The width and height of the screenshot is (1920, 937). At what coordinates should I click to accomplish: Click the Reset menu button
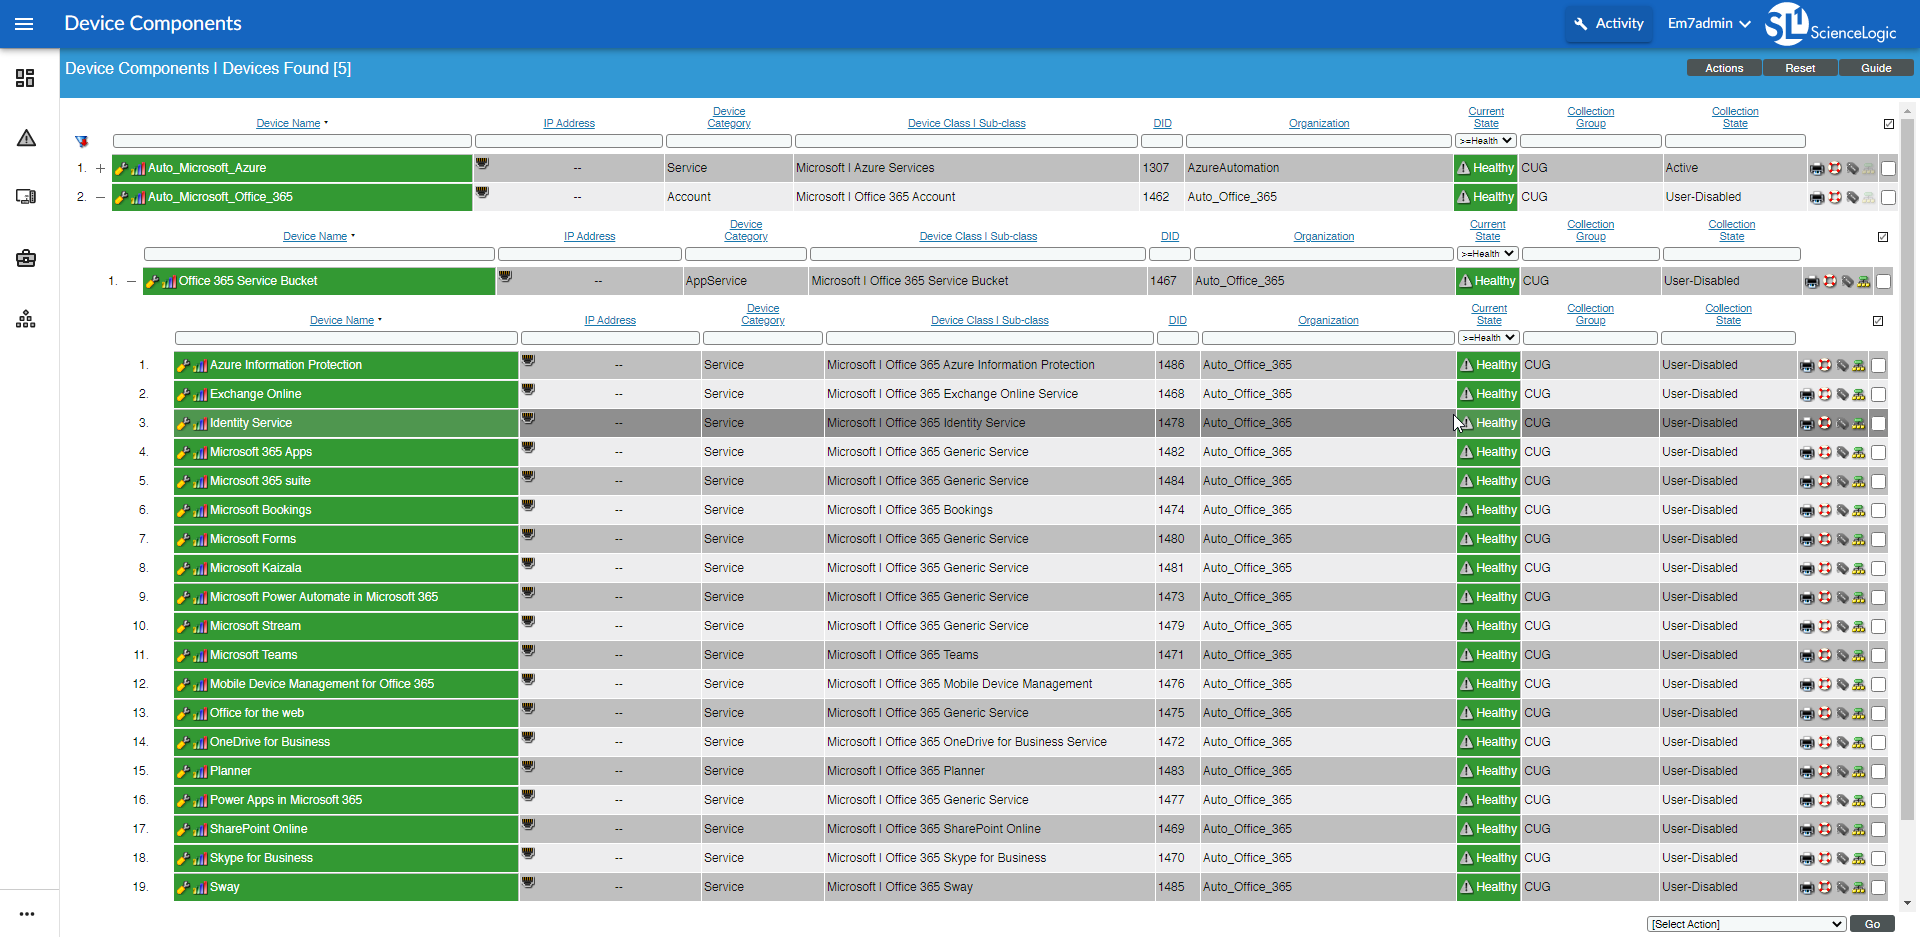coord(1800,68)
